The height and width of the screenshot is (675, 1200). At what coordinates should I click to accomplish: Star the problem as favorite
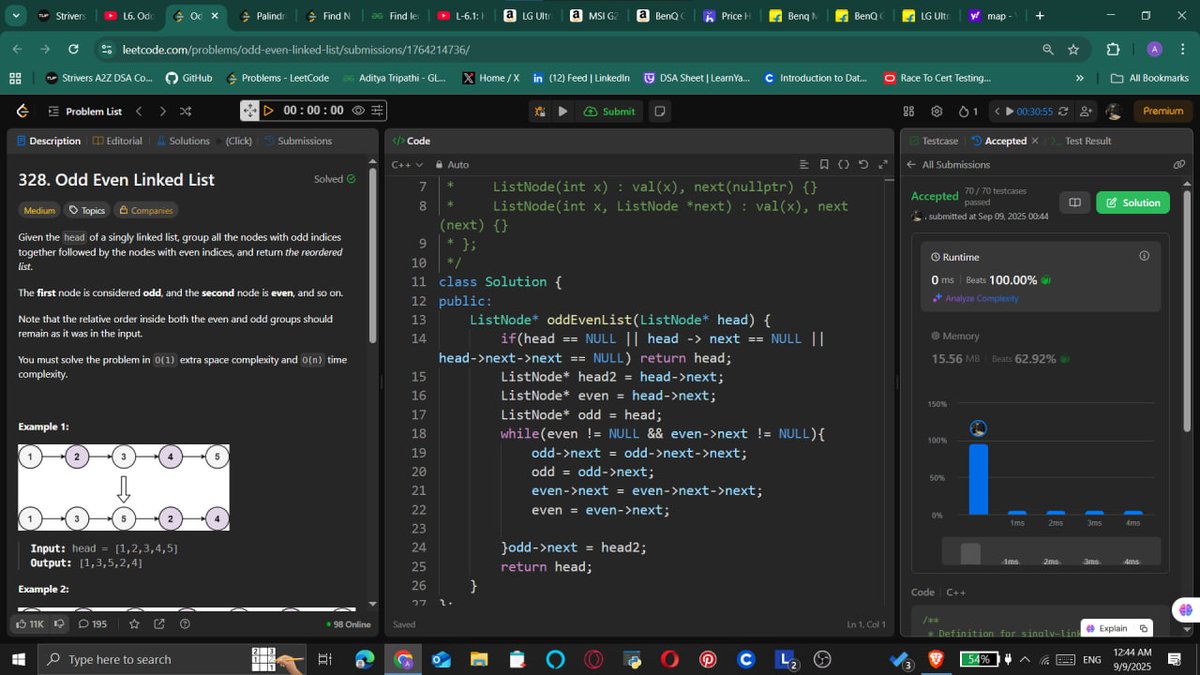(x=135, y=624)
